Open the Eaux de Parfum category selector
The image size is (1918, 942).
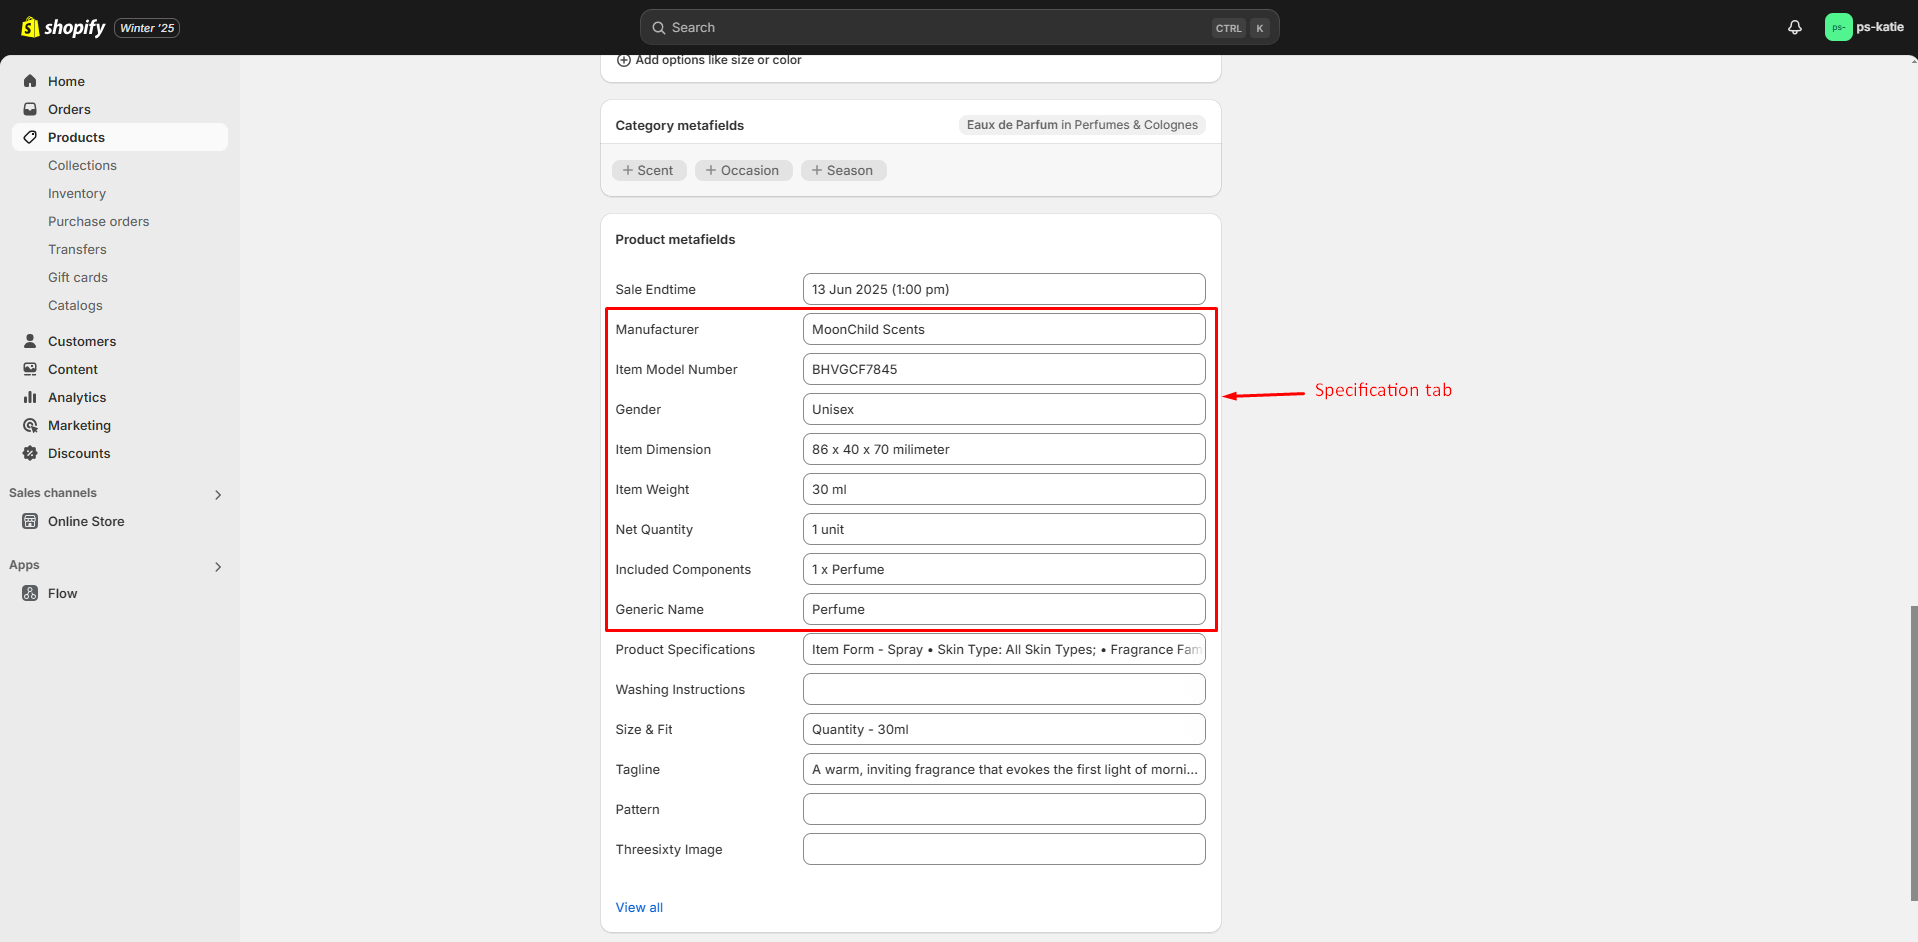[x=1081, y=124]
